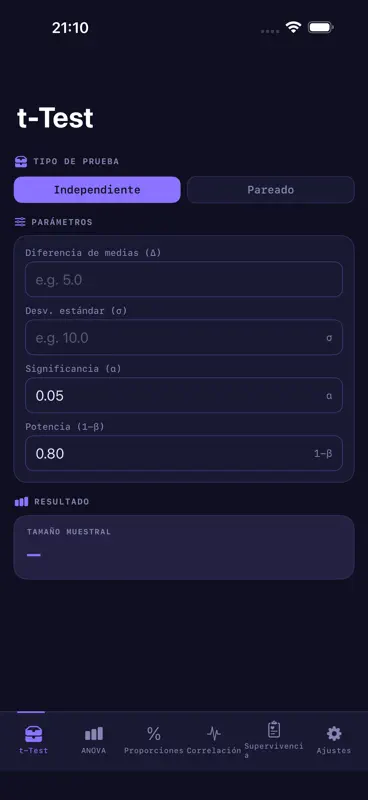
Task: Select the Independiente test type
Action: 97,190
